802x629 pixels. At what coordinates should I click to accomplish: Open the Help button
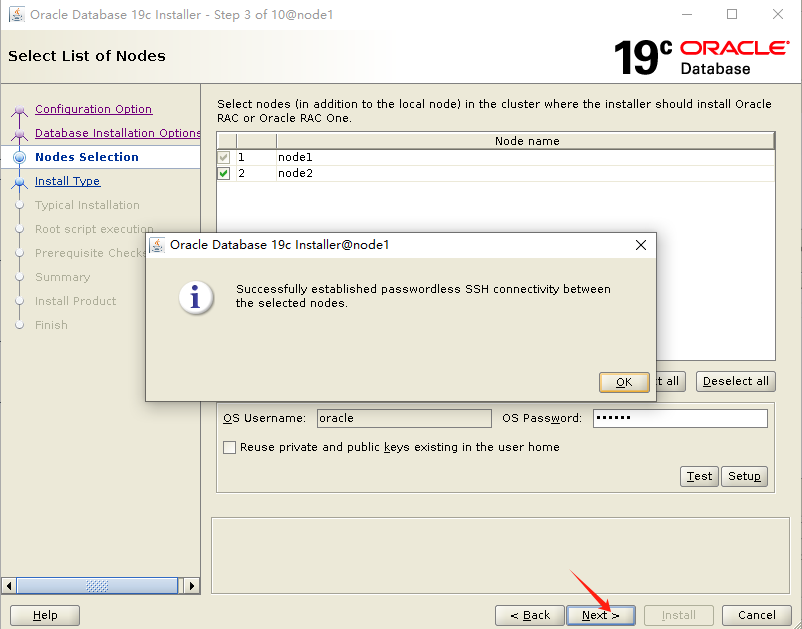pos(45,615)
